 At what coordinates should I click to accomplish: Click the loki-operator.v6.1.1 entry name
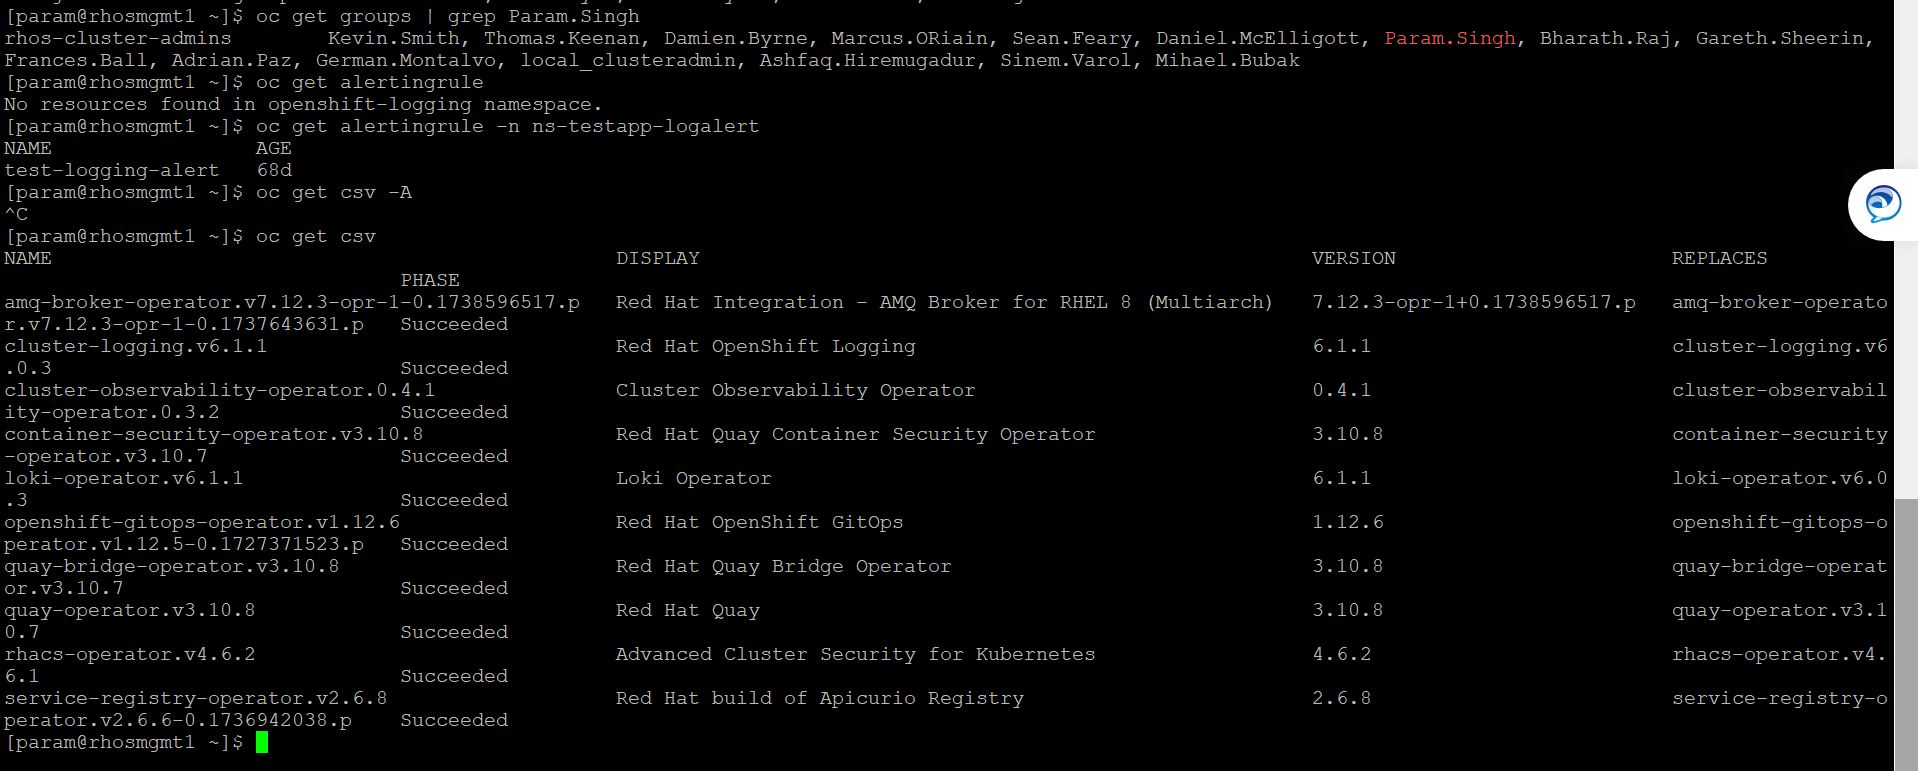click(123, 478)
